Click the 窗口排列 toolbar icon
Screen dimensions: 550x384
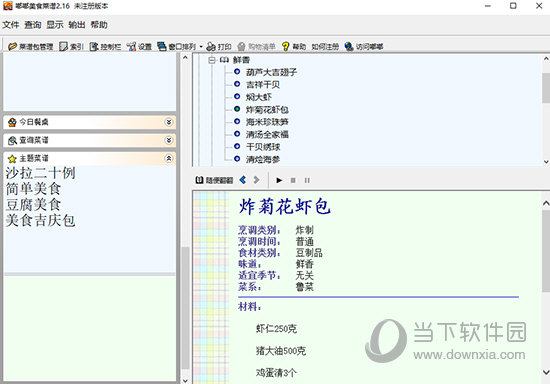point(161,46)
